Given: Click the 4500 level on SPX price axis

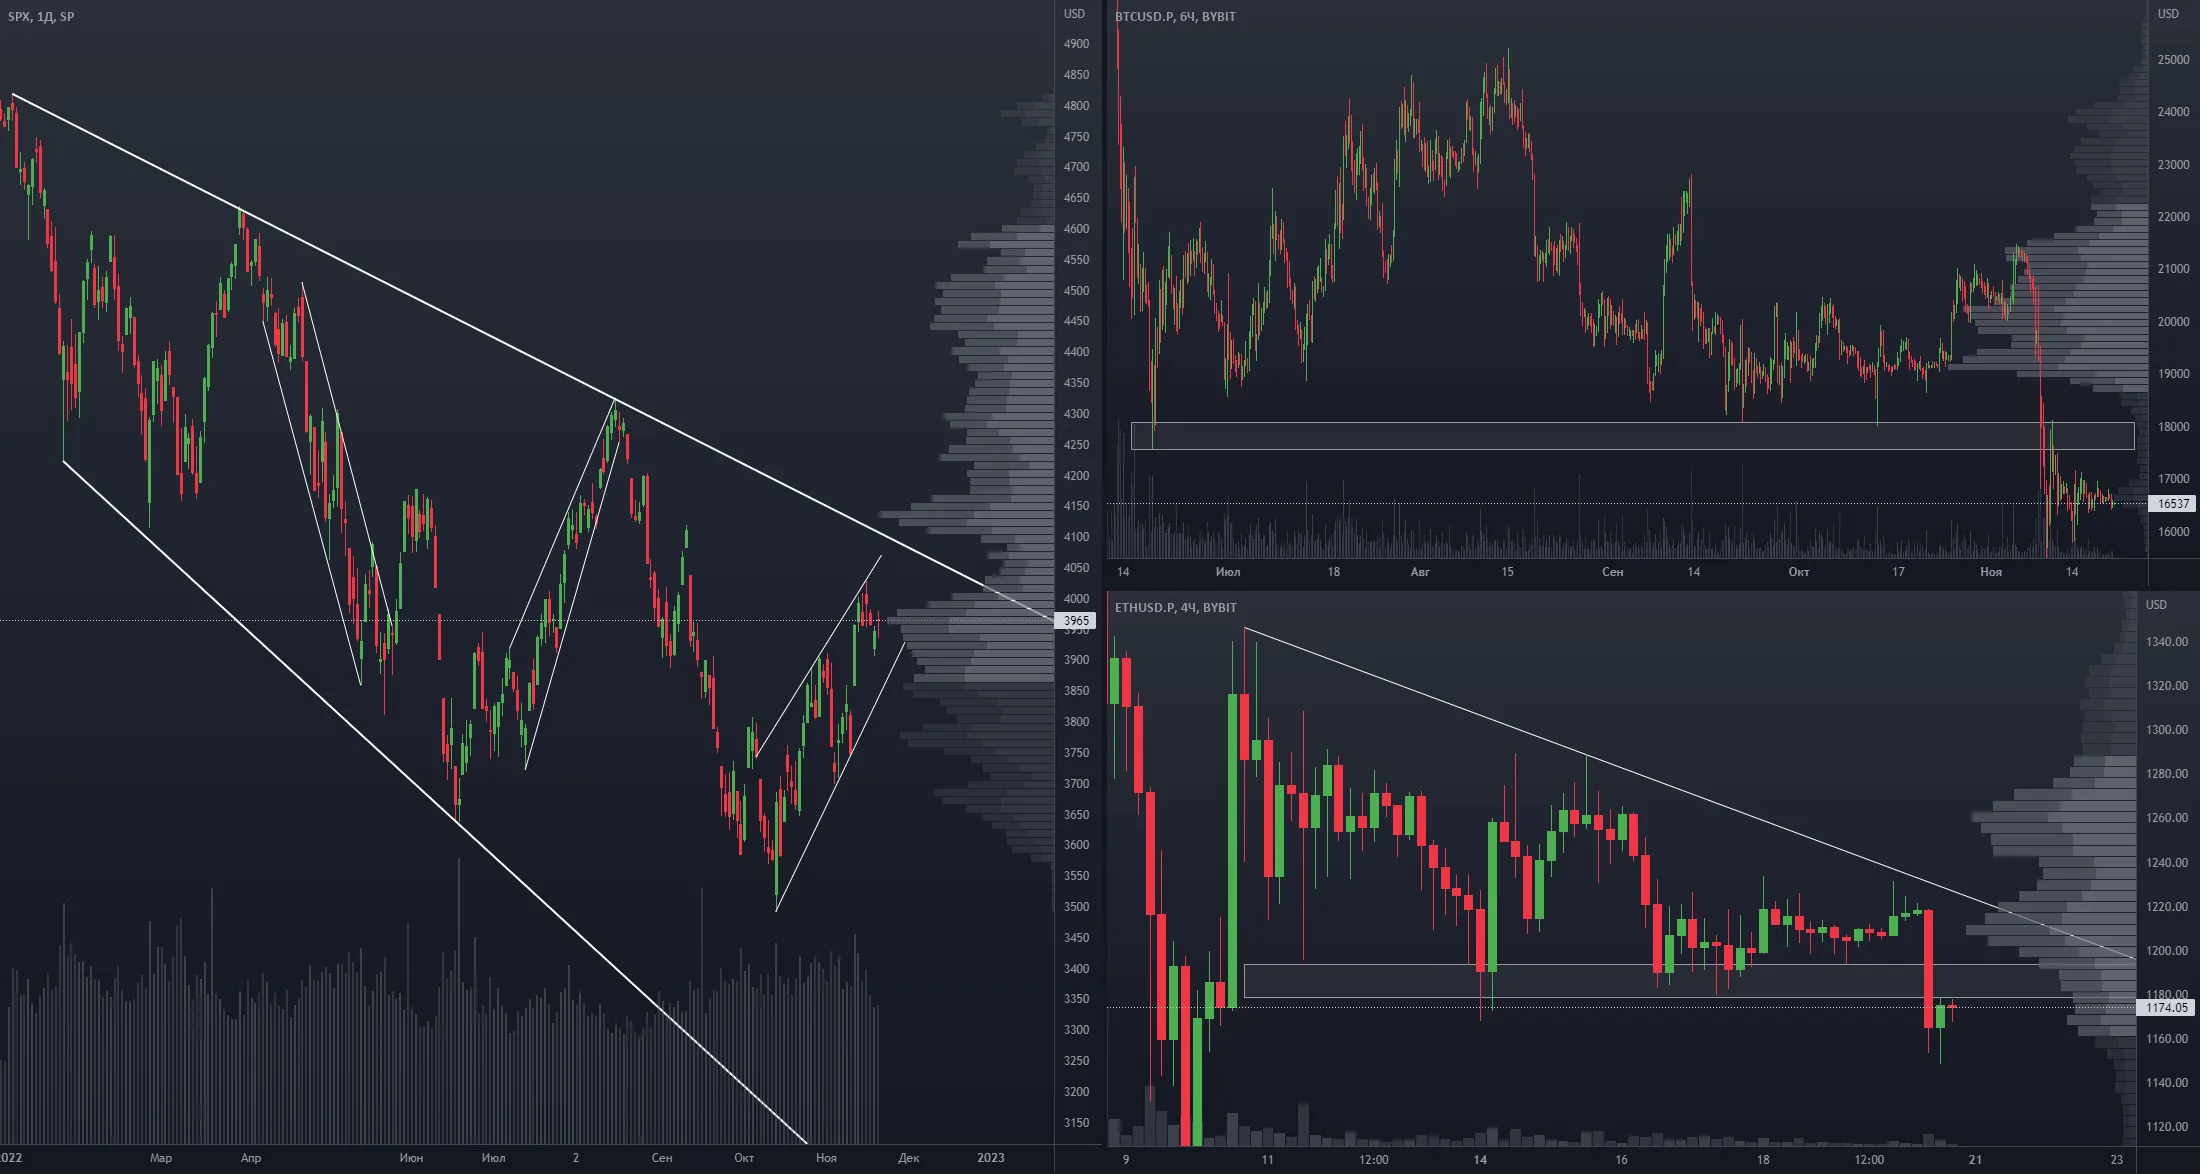Looking at the screenshot, I should click(1077, 291).
